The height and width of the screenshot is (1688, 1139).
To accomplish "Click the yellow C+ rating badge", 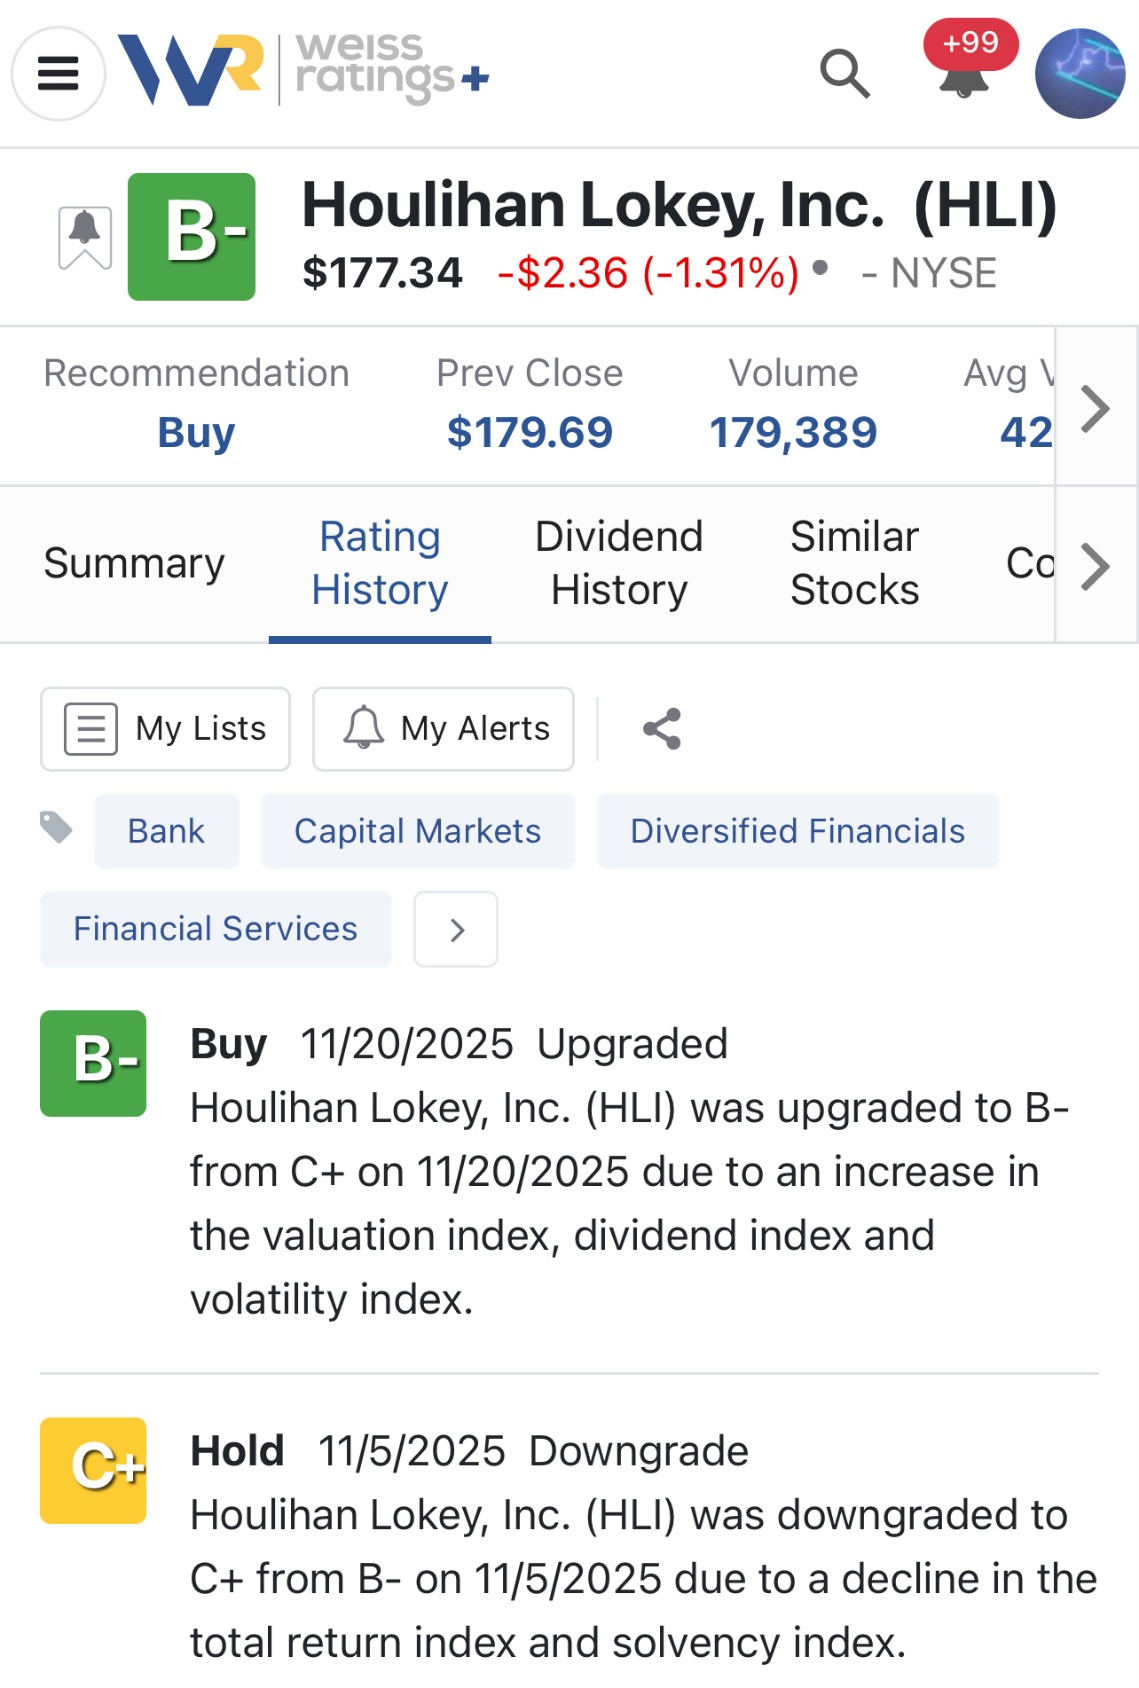I will 93,1470.
